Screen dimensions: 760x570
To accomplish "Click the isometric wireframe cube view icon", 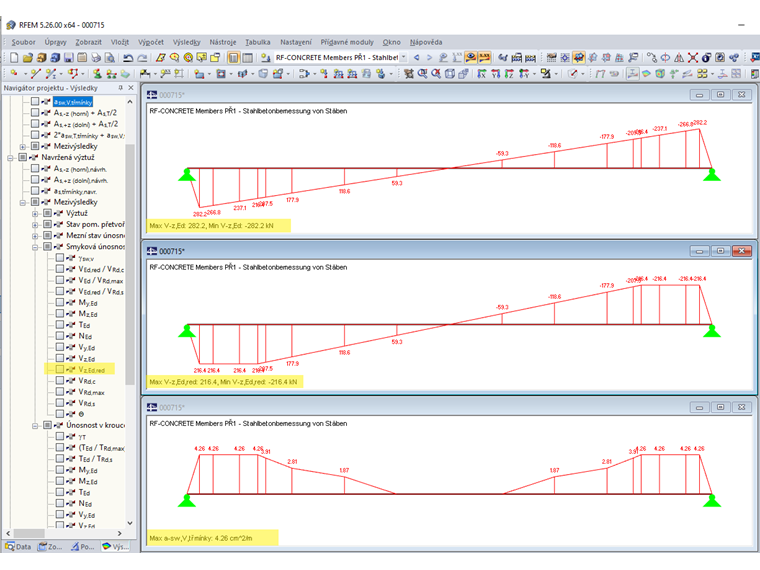I will 450,74.
